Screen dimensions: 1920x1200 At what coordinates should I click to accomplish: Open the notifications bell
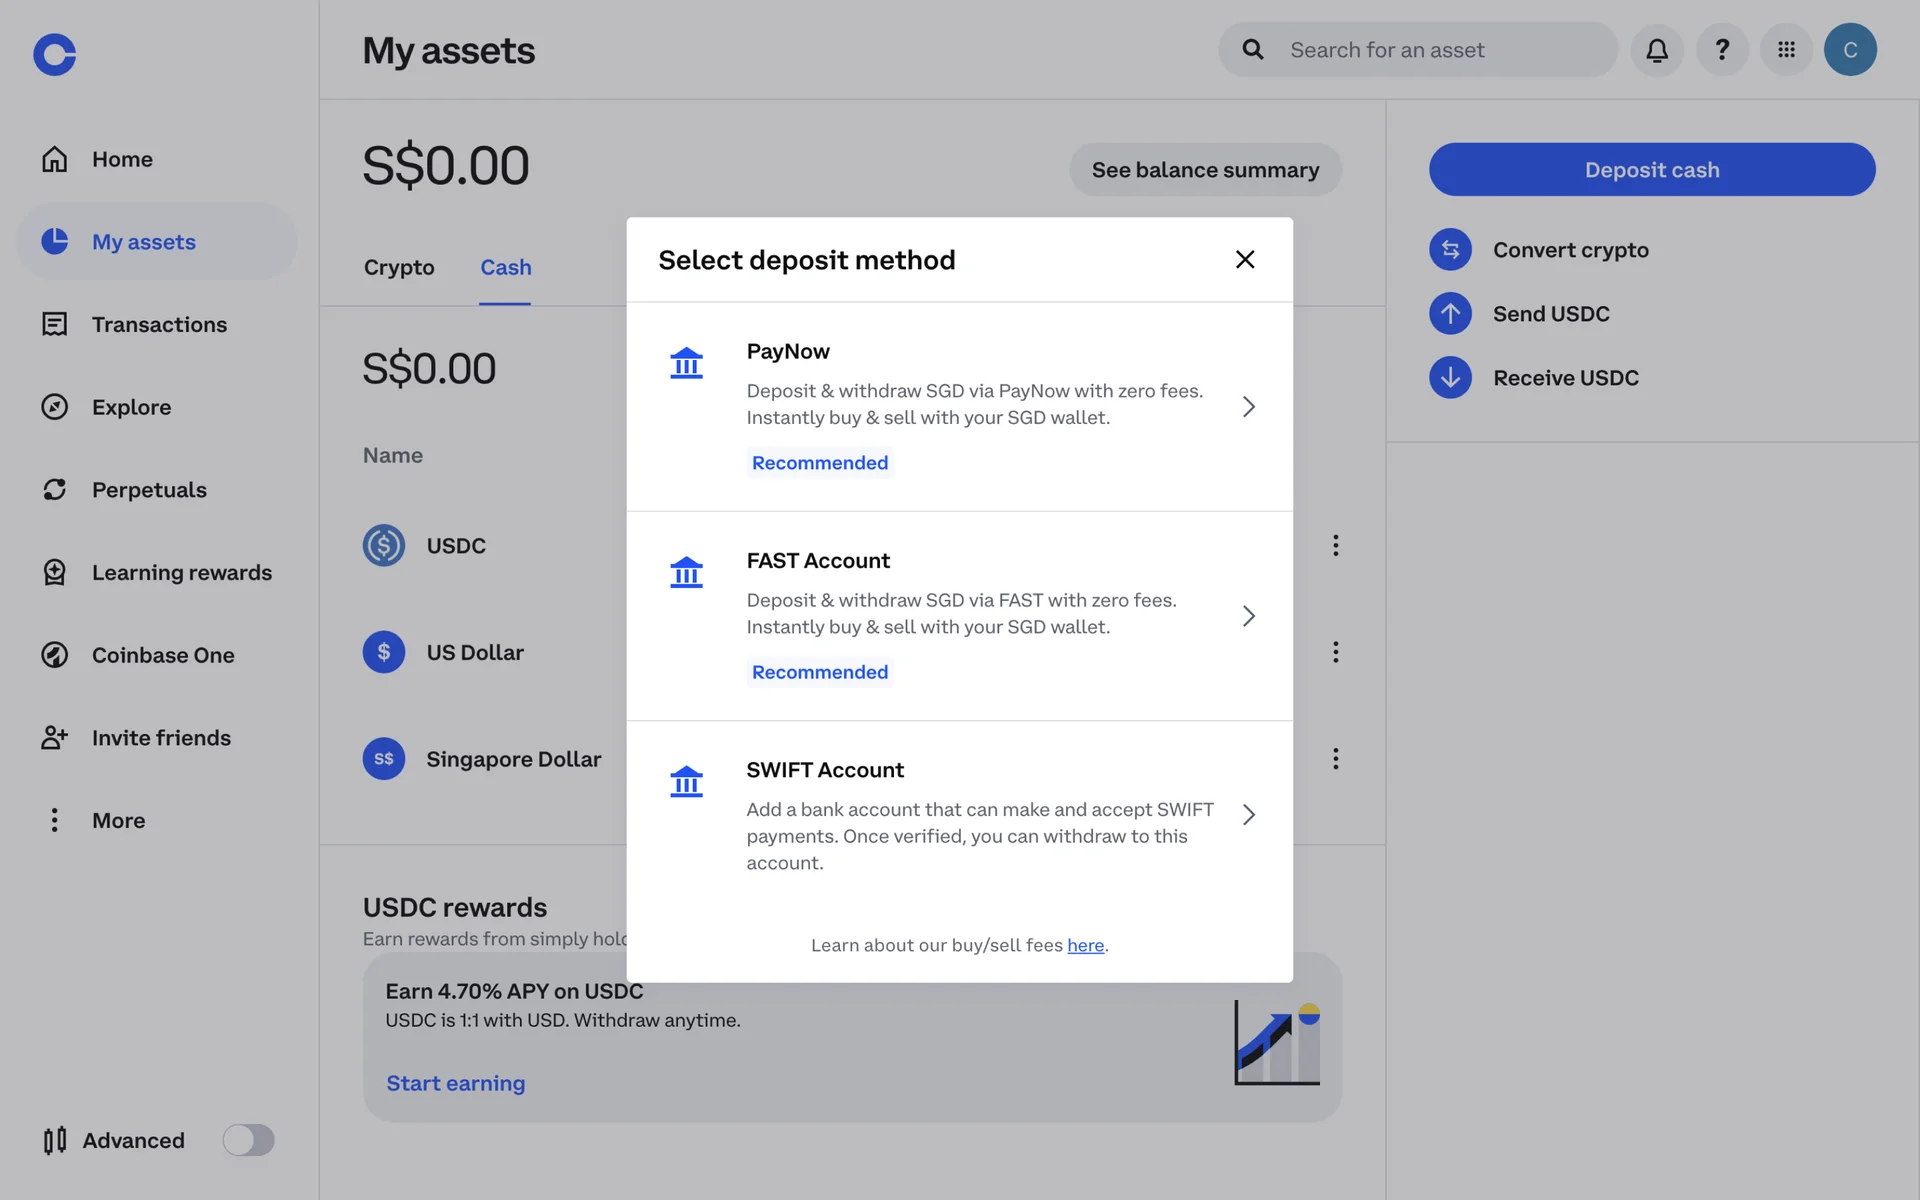pos(1657,50)
